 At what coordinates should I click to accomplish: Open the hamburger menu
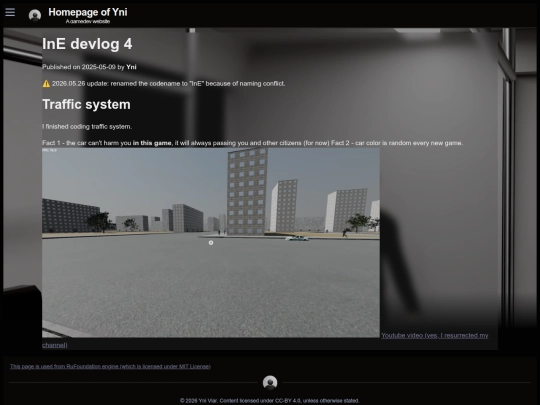coord(10,12)
